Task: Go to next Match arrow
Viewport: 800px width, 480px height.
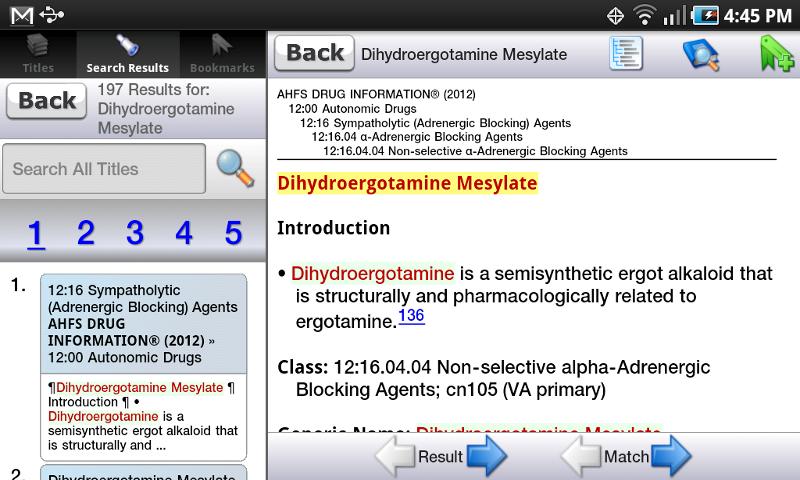Action: click(x=671, y=456)
